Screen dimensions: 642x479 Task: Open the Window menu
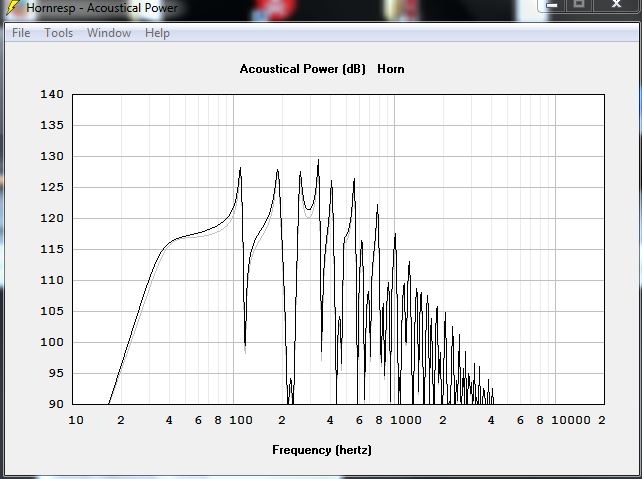click(109, 33)
